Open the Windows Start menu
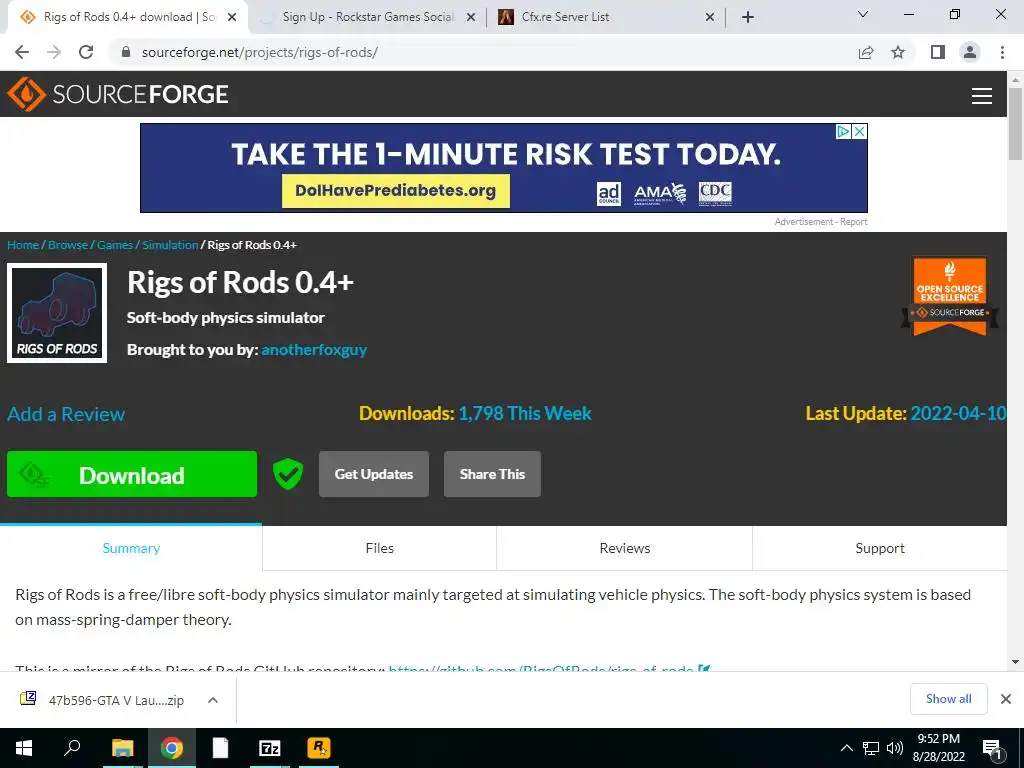 (x=24, y=748)
